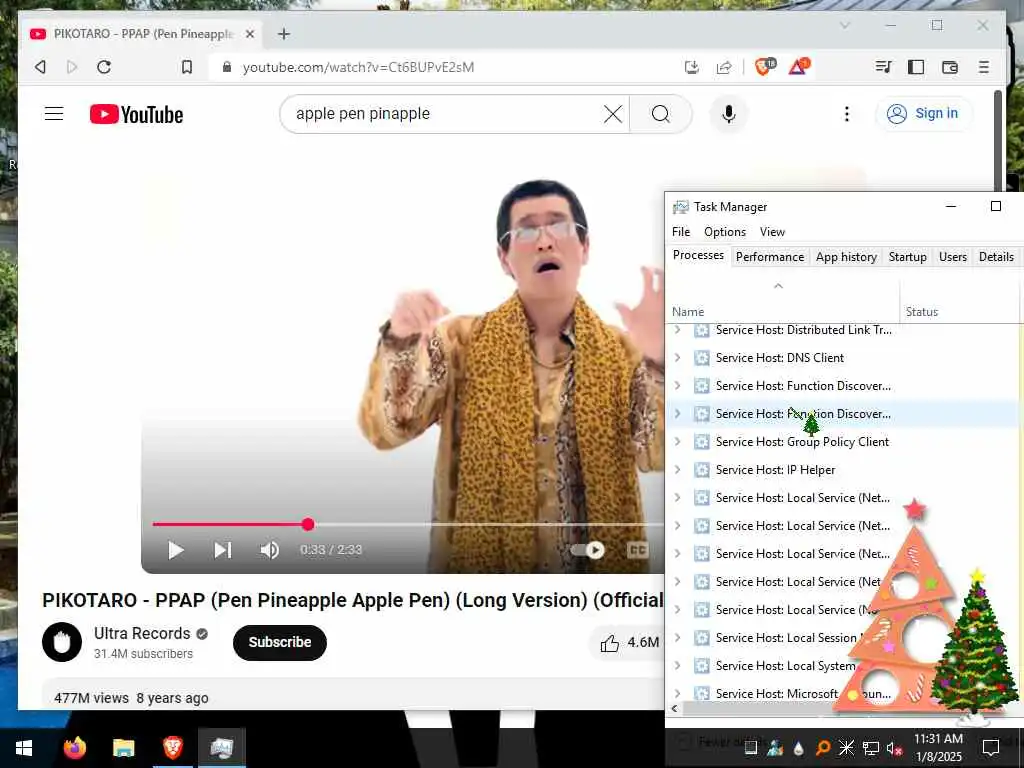1024x768 pixels.
Task: Select Service Host: DNS Client process
Action: click(842, 358)
